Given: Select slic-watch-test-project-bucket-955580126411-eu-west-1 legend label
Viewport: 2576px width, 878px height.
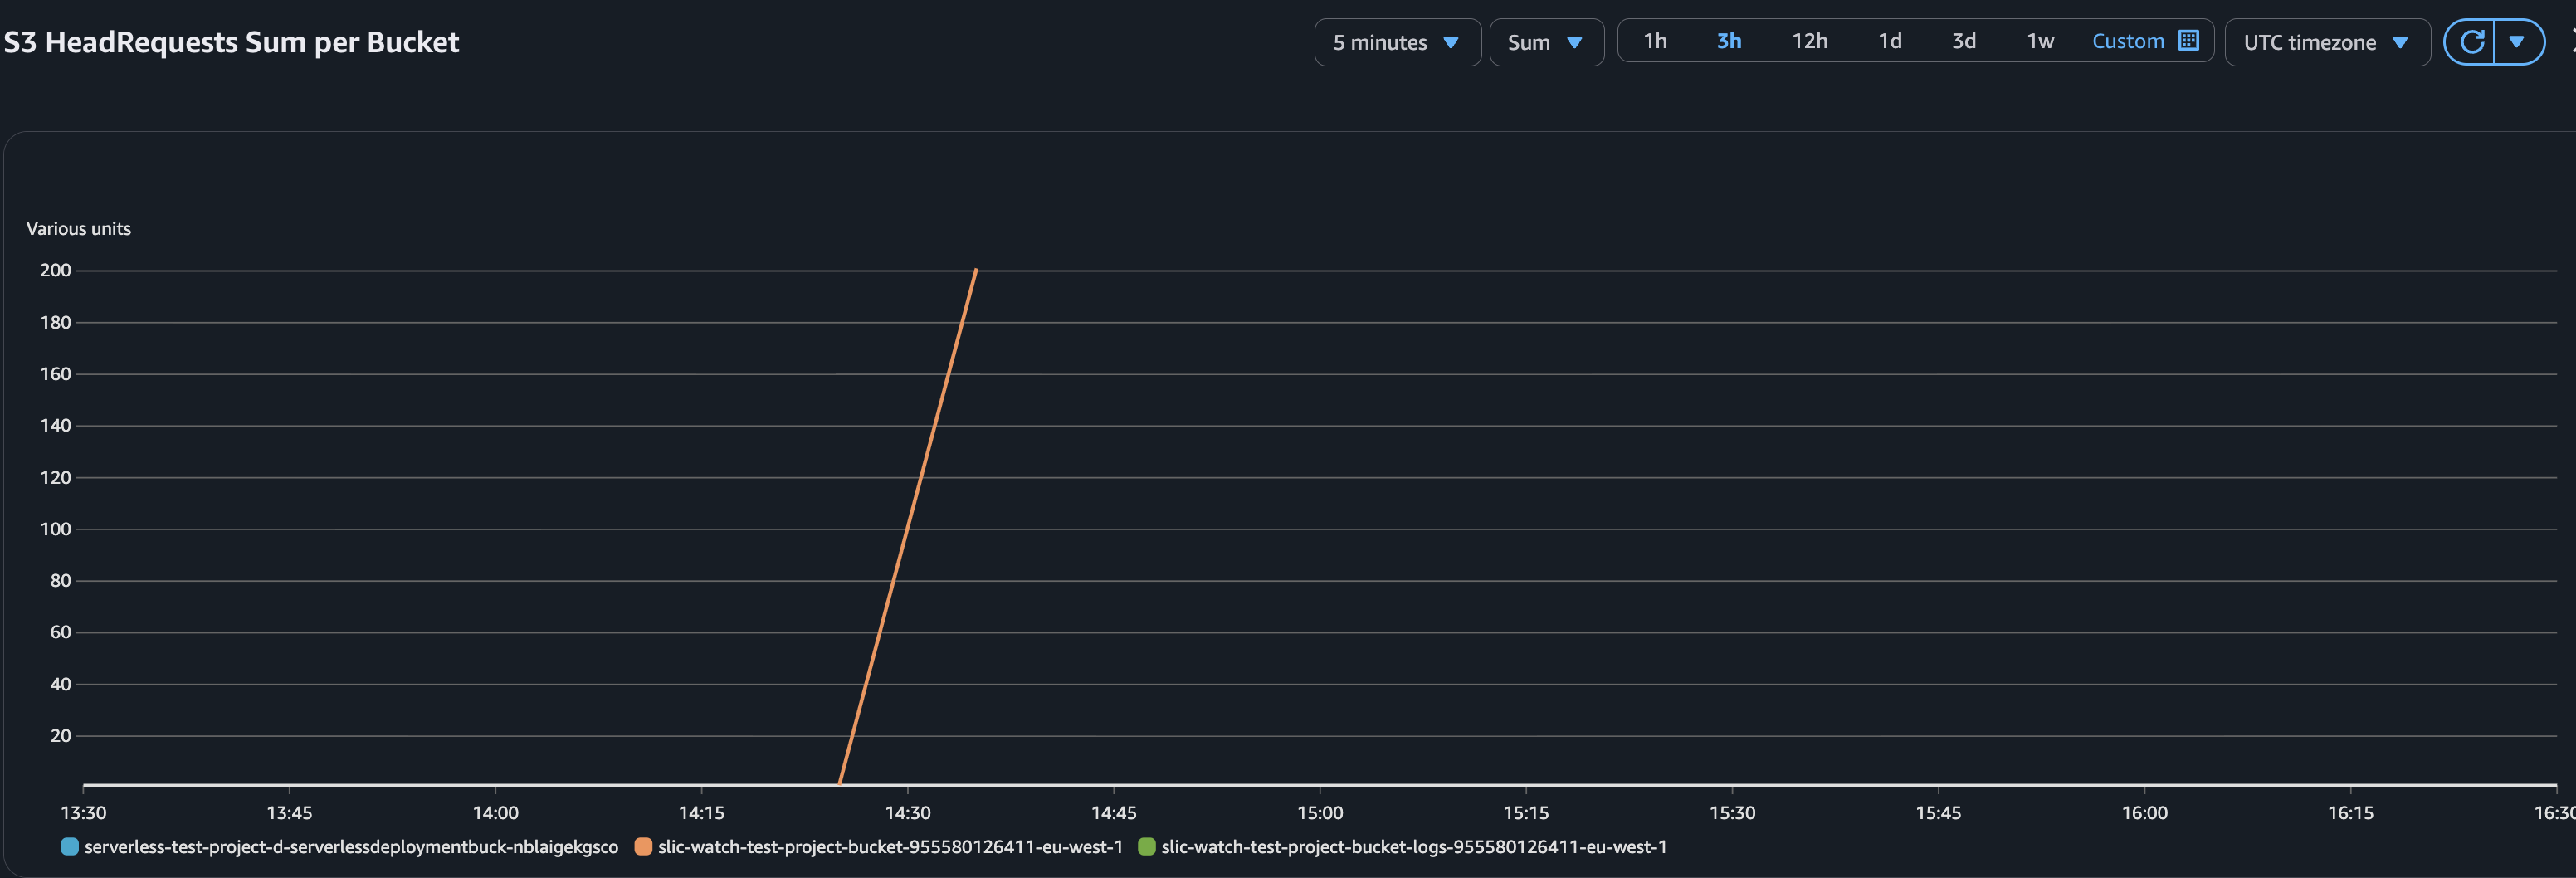Looking at the screenshot, I should 890,847.
